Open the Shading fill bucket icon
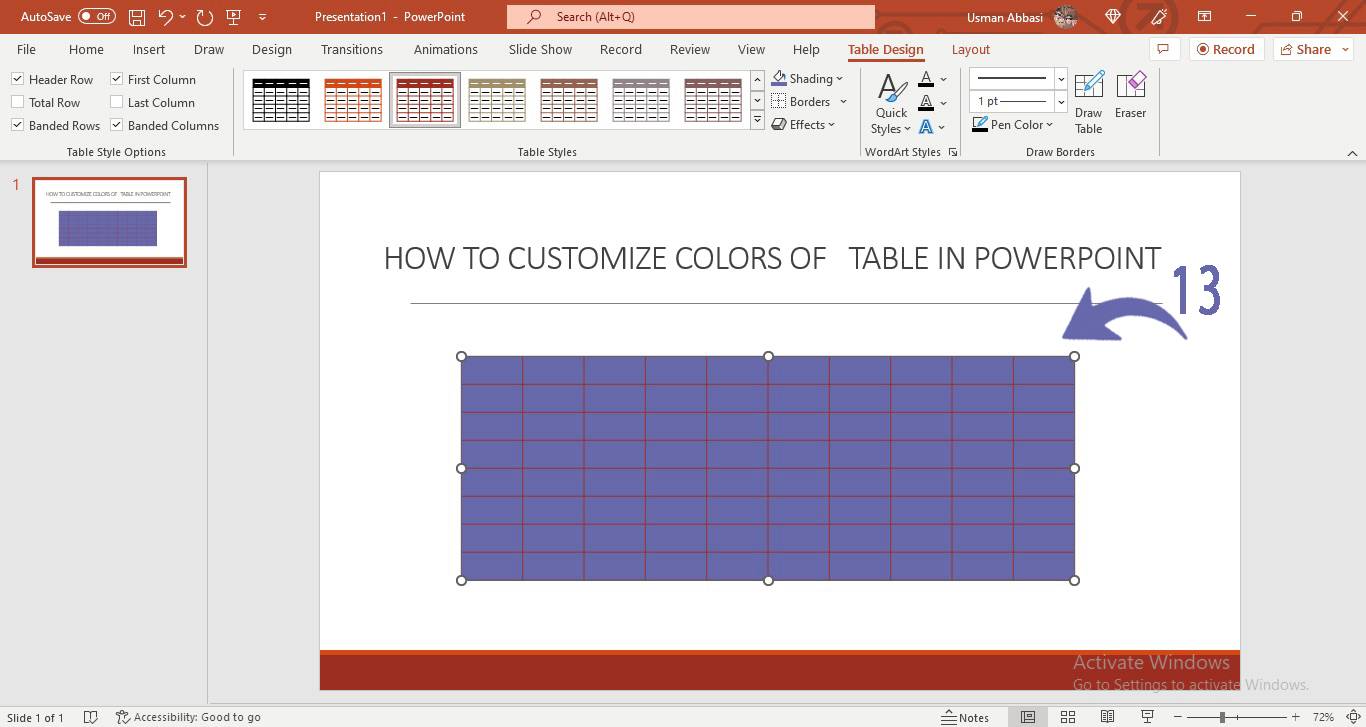 [779, 79]
